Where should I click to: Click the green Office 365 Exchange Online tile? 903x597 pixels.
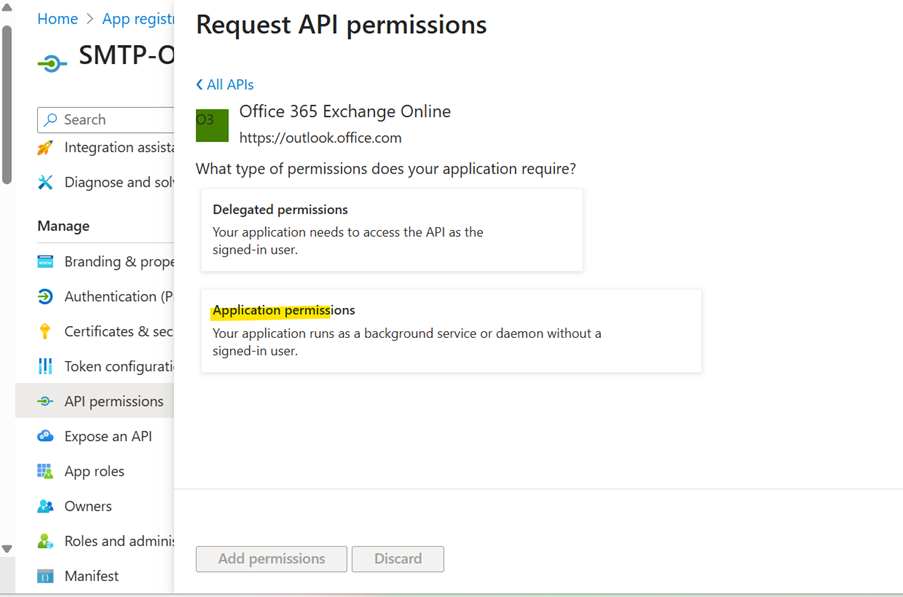212,125
